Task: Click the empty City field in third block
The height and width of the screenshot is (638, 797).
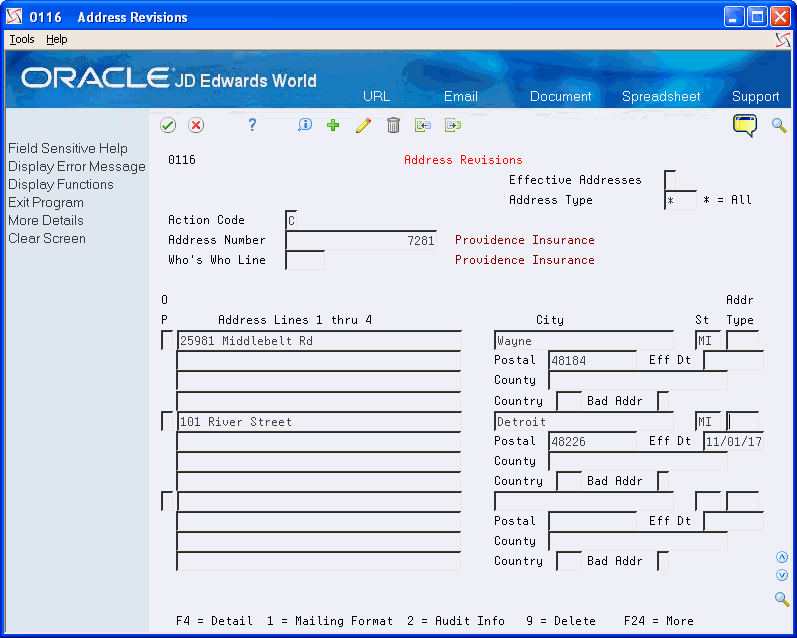Action: point(584,502)
